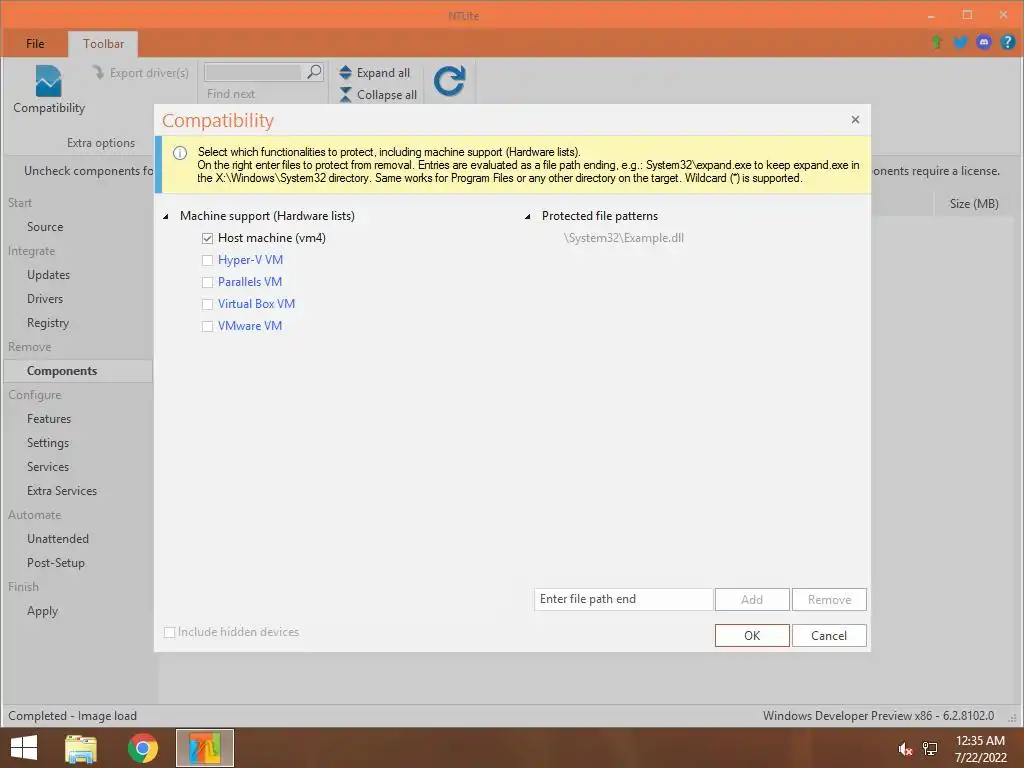The image size is (1024, 768).
Task: Click Cancel in the Compatibility dialog
Action: point(829,635)
